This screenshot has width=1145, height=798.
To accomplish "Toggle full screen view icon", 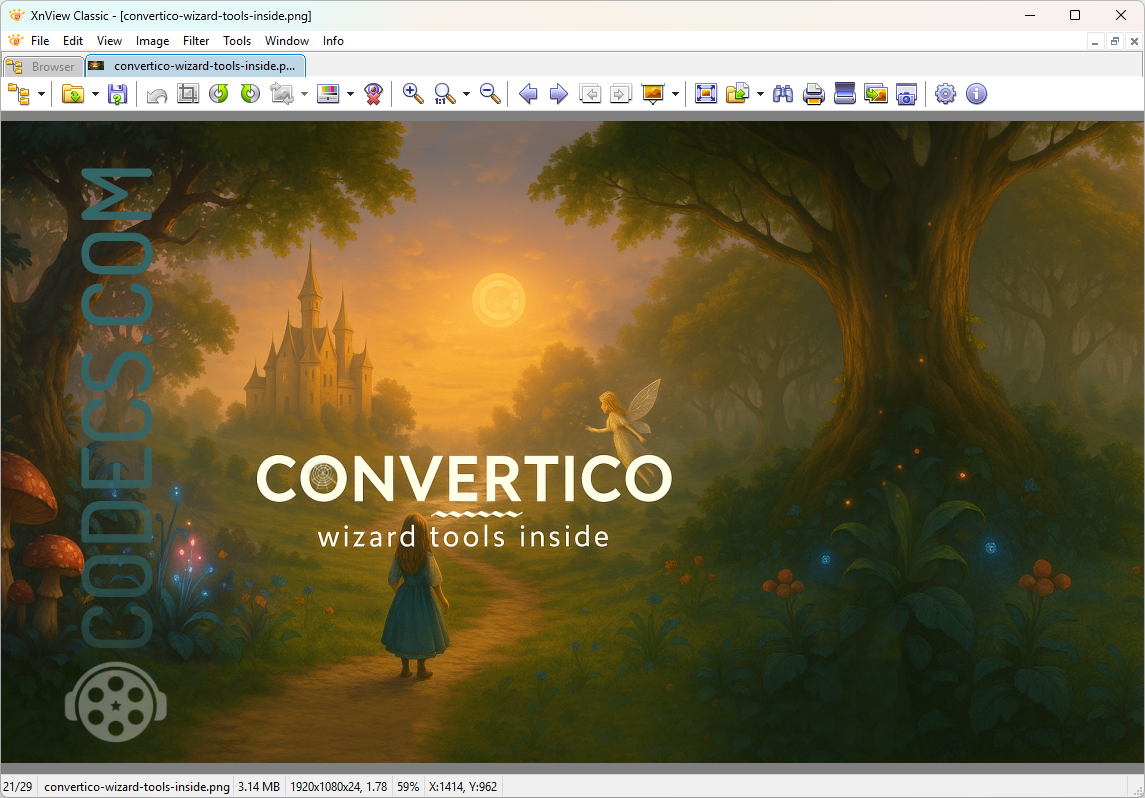I will 706,94.
